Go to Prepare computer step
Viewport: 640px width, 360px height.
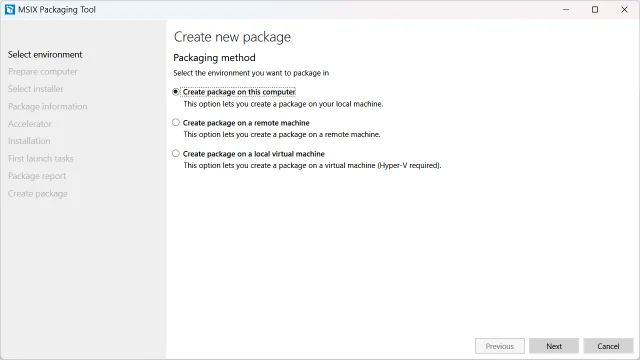click(42, 72)
